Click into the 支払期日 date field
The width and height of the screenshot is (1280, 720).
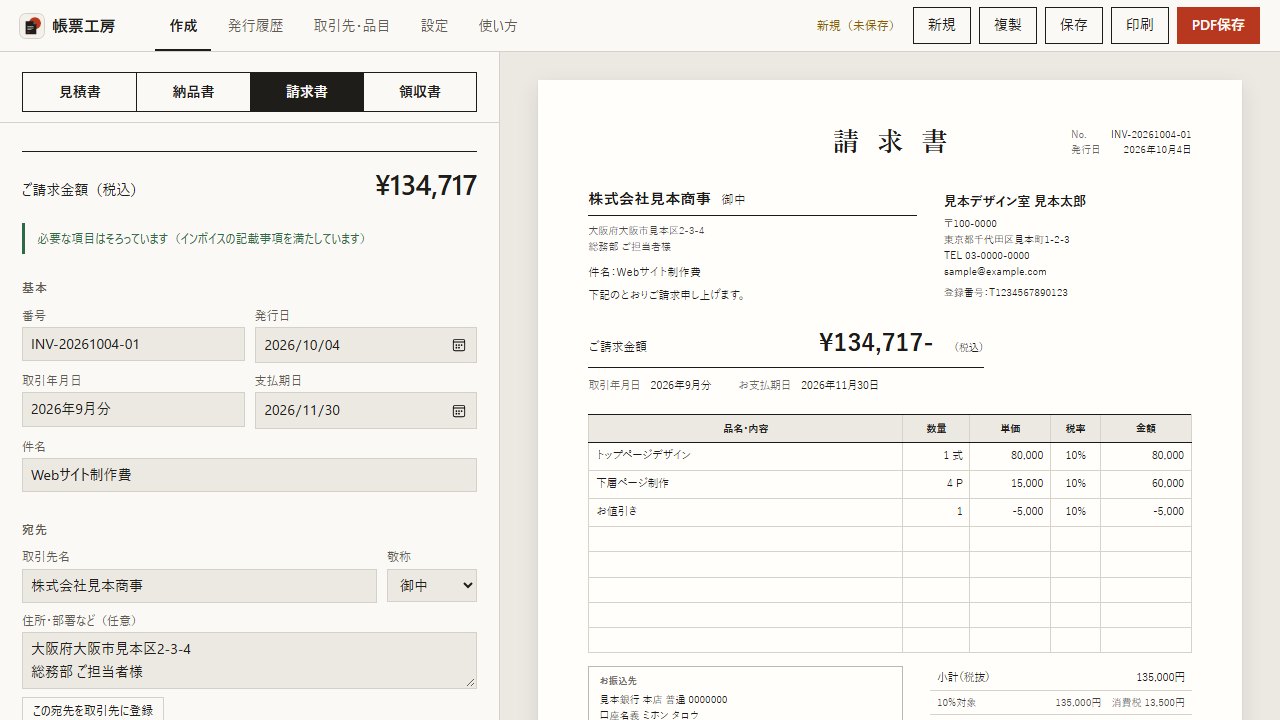tap(366, 410)
